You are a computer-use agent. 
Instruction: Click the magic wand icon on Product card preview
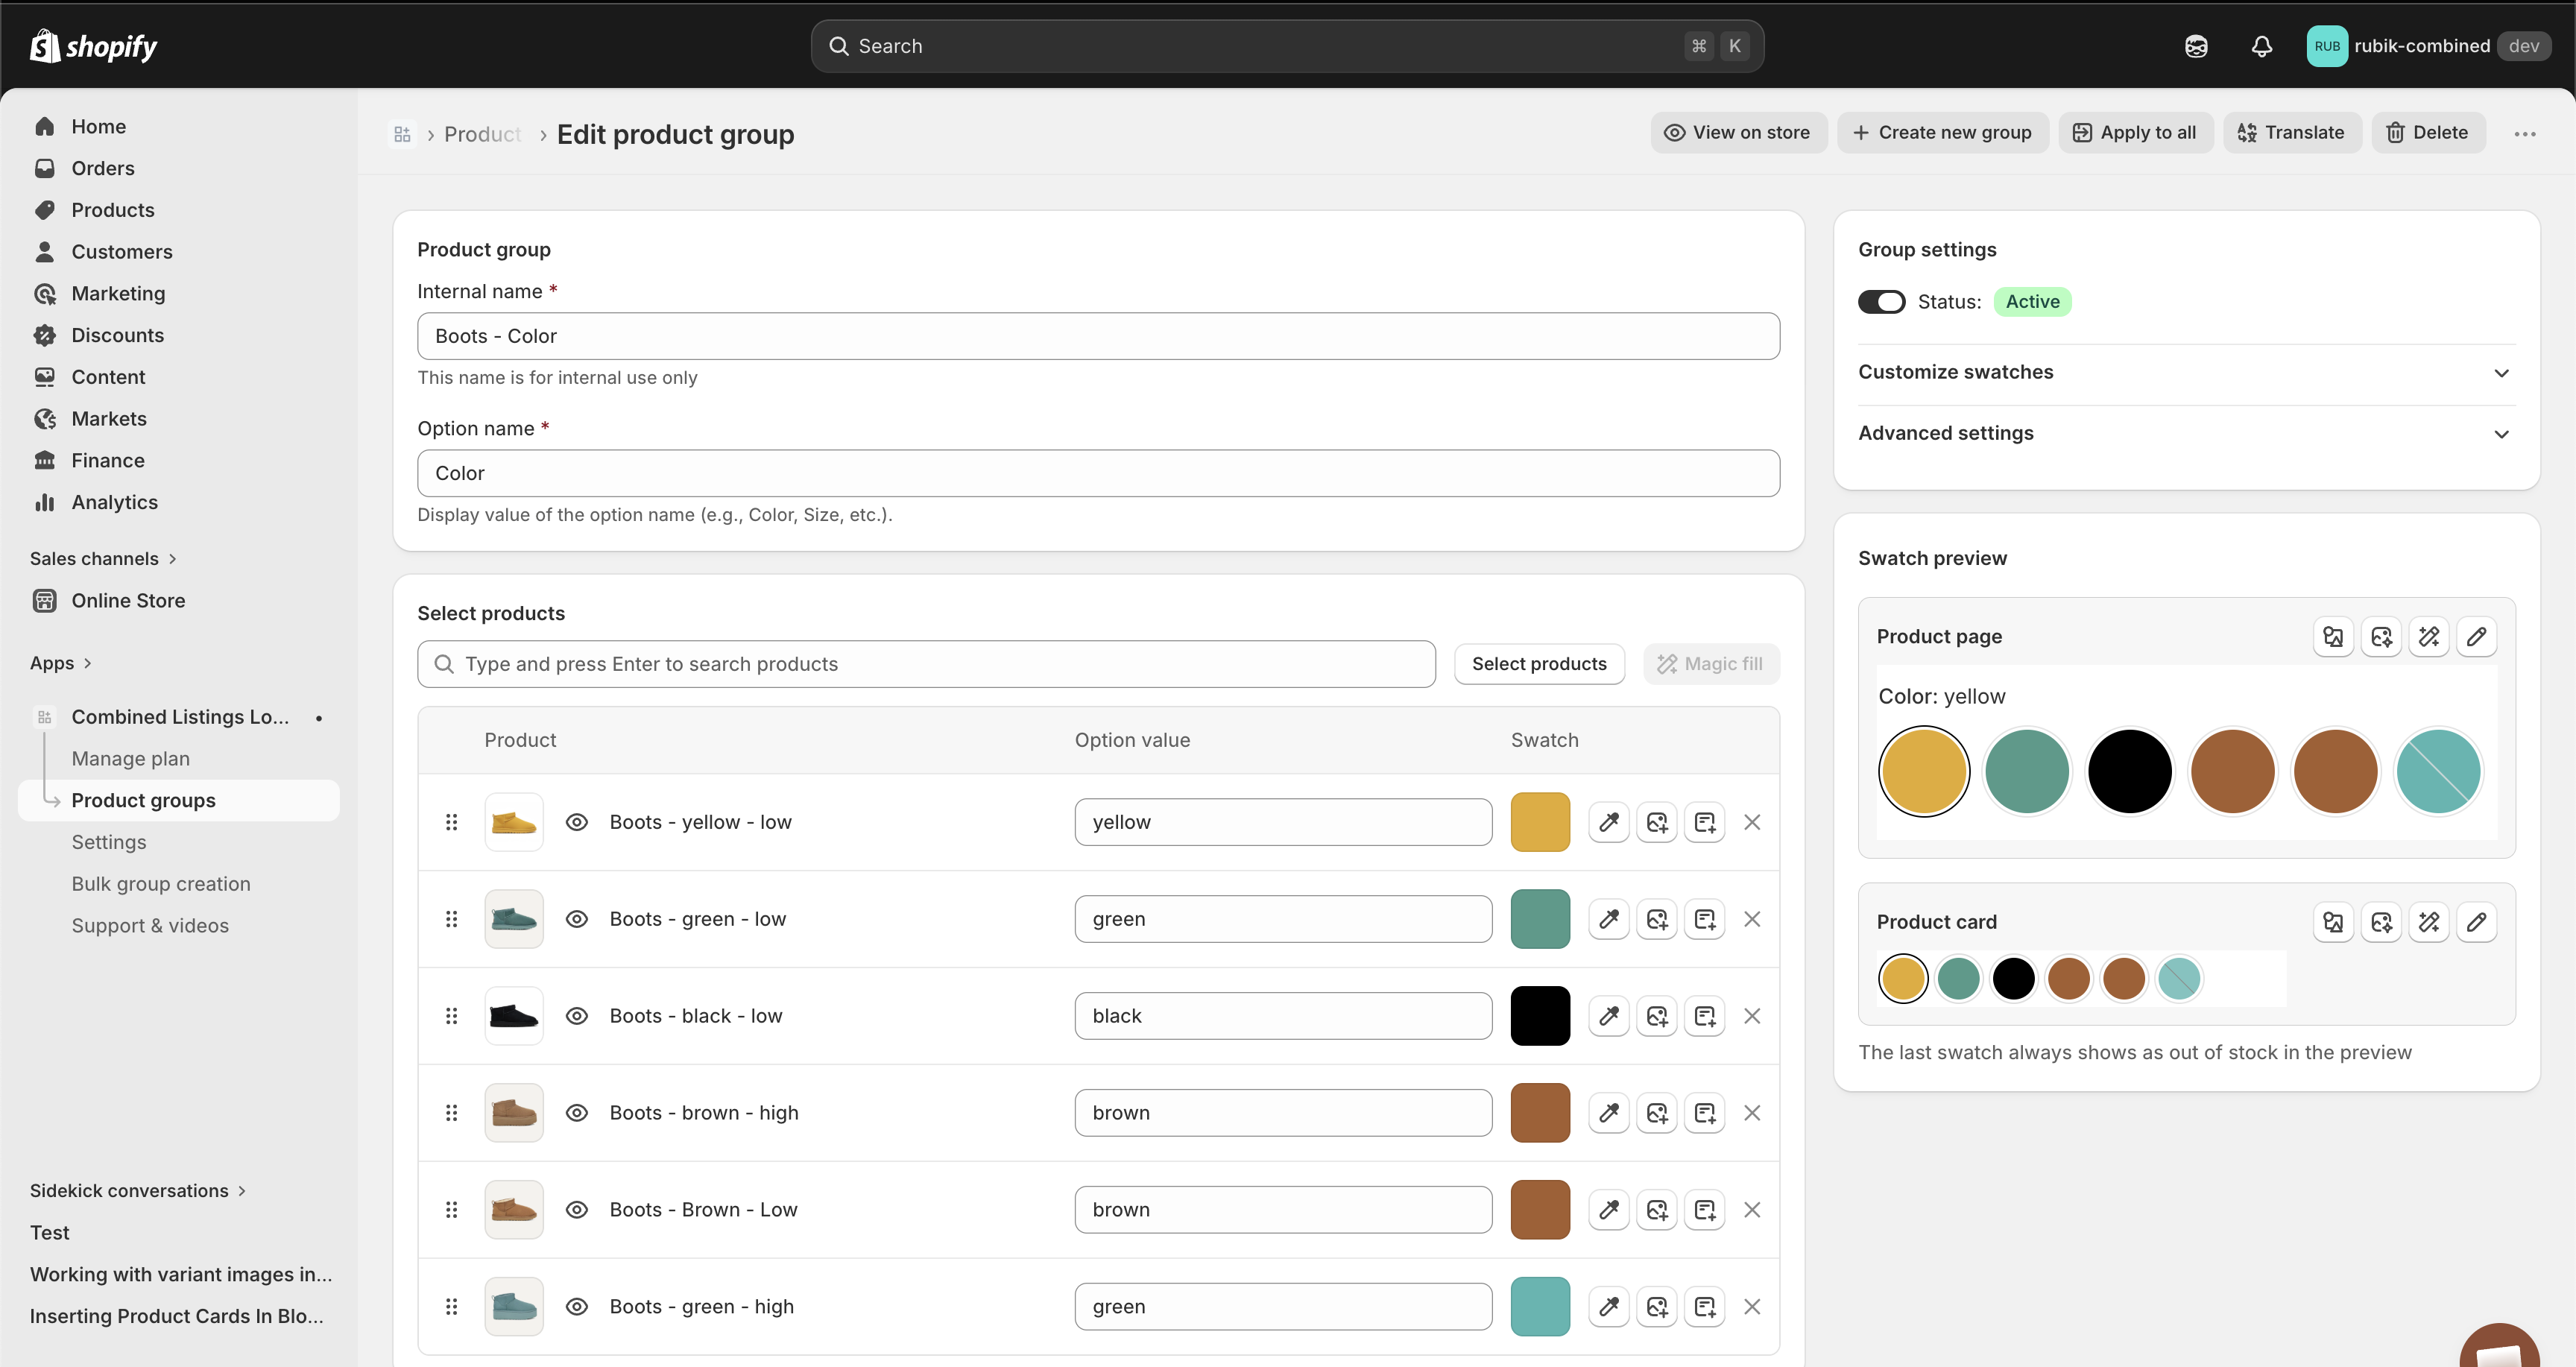[x=2429, y=921]
